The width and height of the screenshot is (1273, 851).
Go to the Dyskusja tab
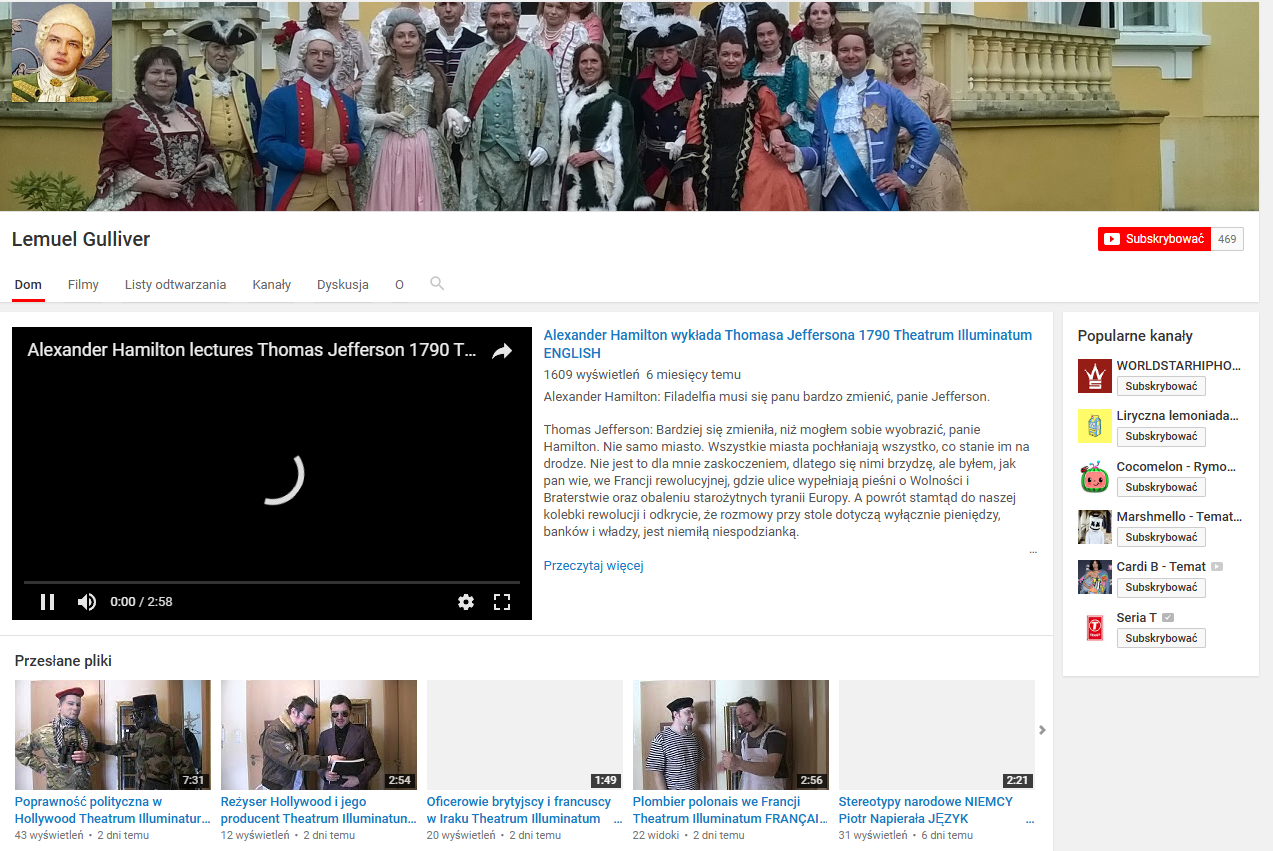pos(342,285)
